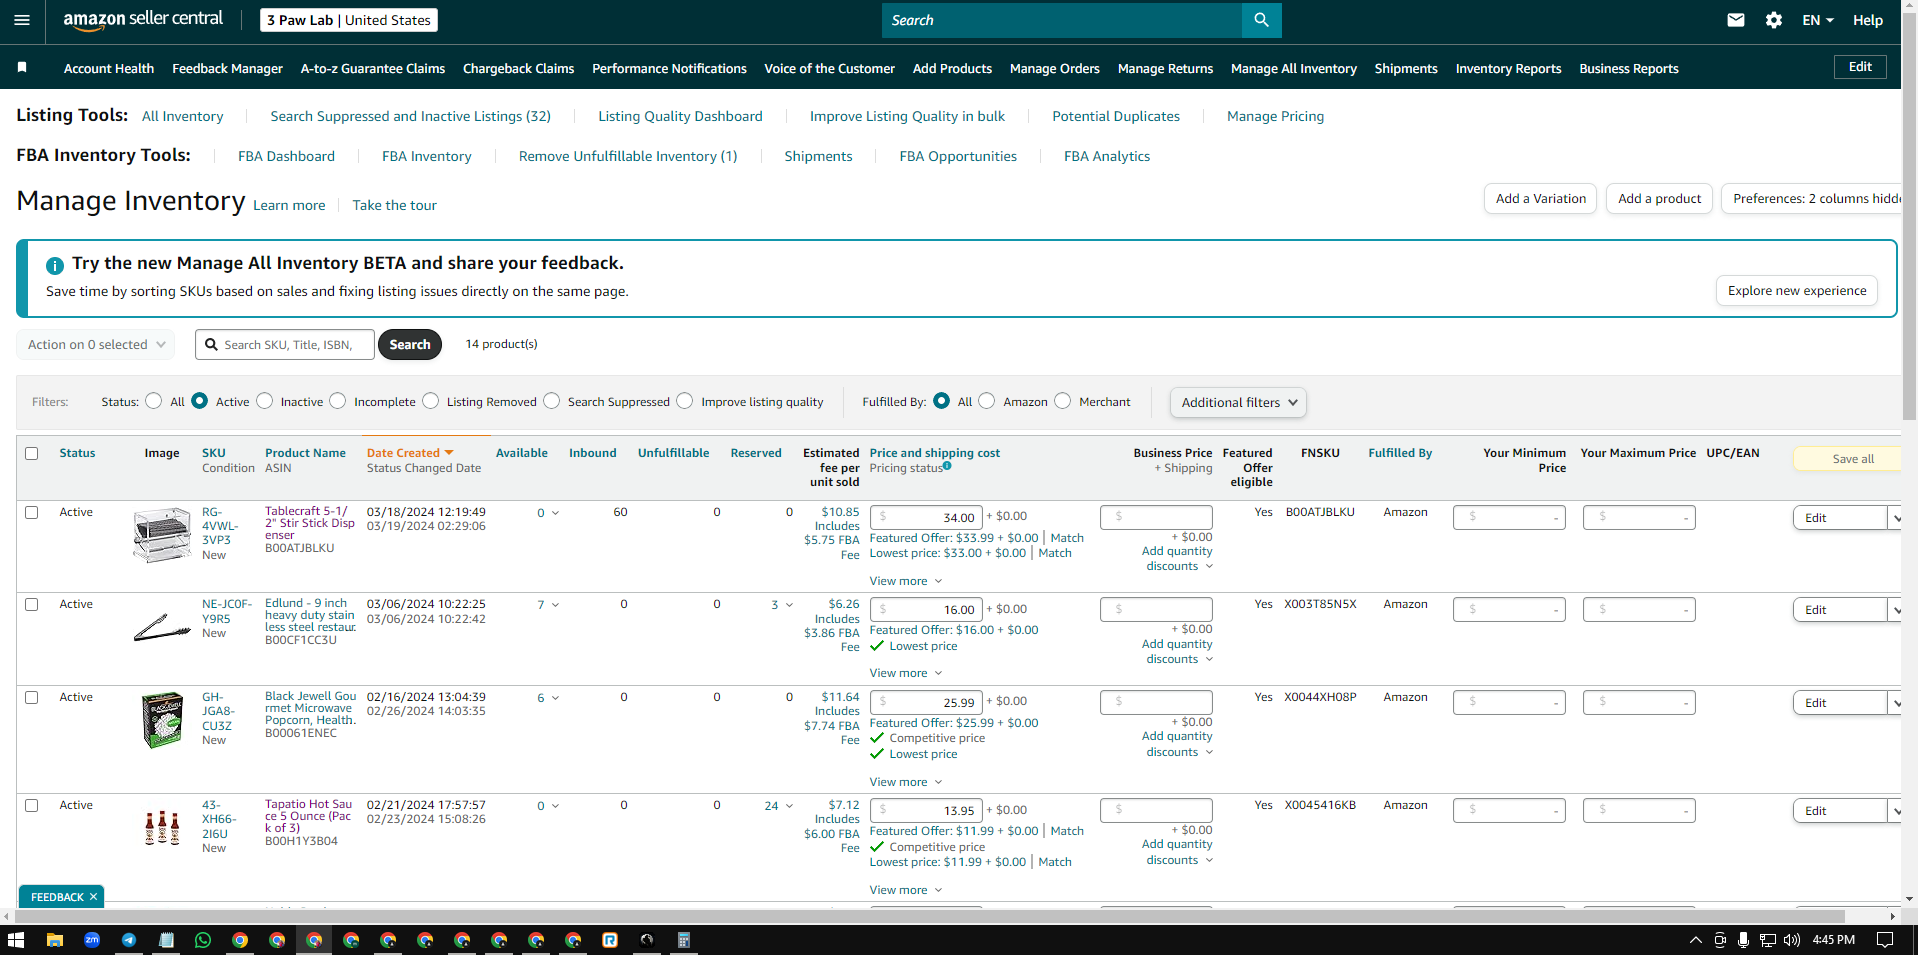
Task: Switch to the FBA Dashboard tool
Action: point(286,156)
